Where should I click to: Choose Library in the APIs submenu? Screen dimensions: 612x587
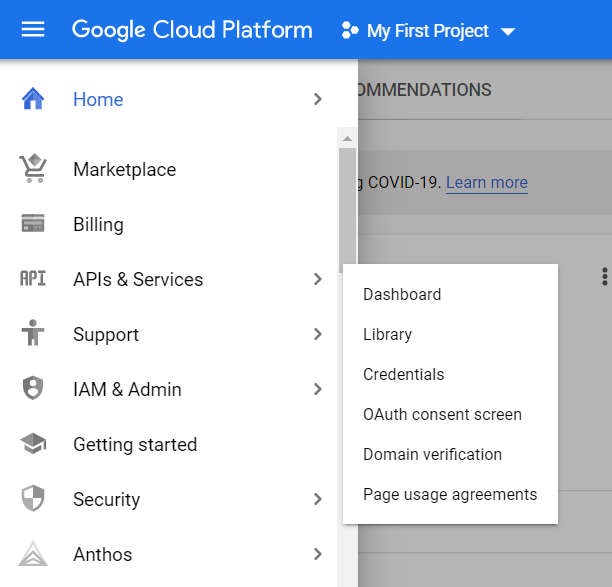(x=387, y=334)
